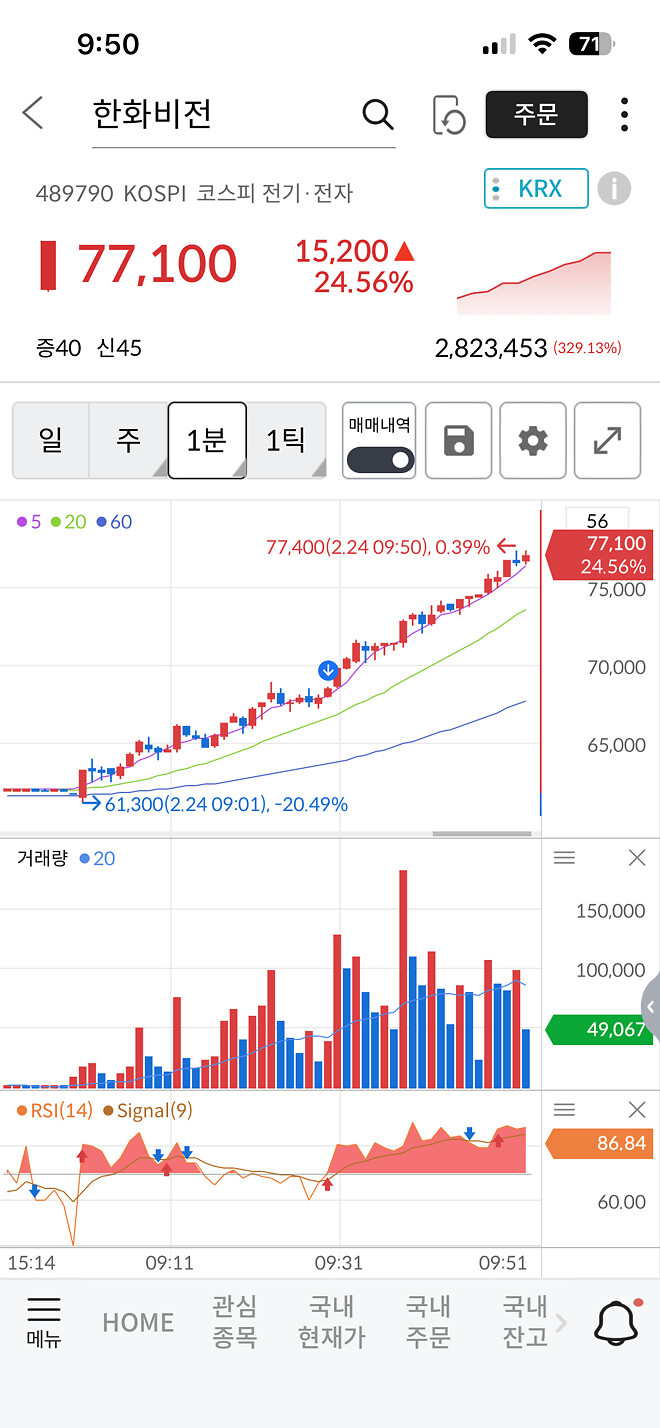Go to 국내잔고 in bottom navigation

[524, 1320]
